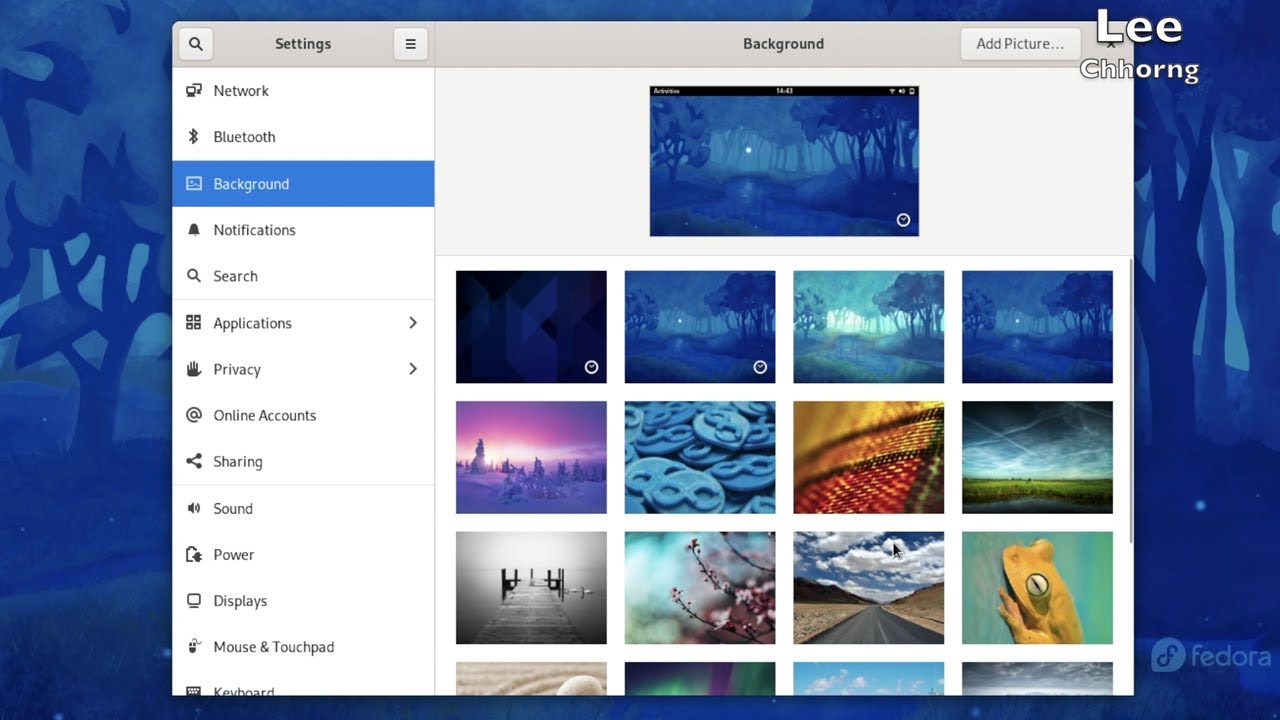
Task: Click the Add Picture… button
Action: pos(1020,44)
